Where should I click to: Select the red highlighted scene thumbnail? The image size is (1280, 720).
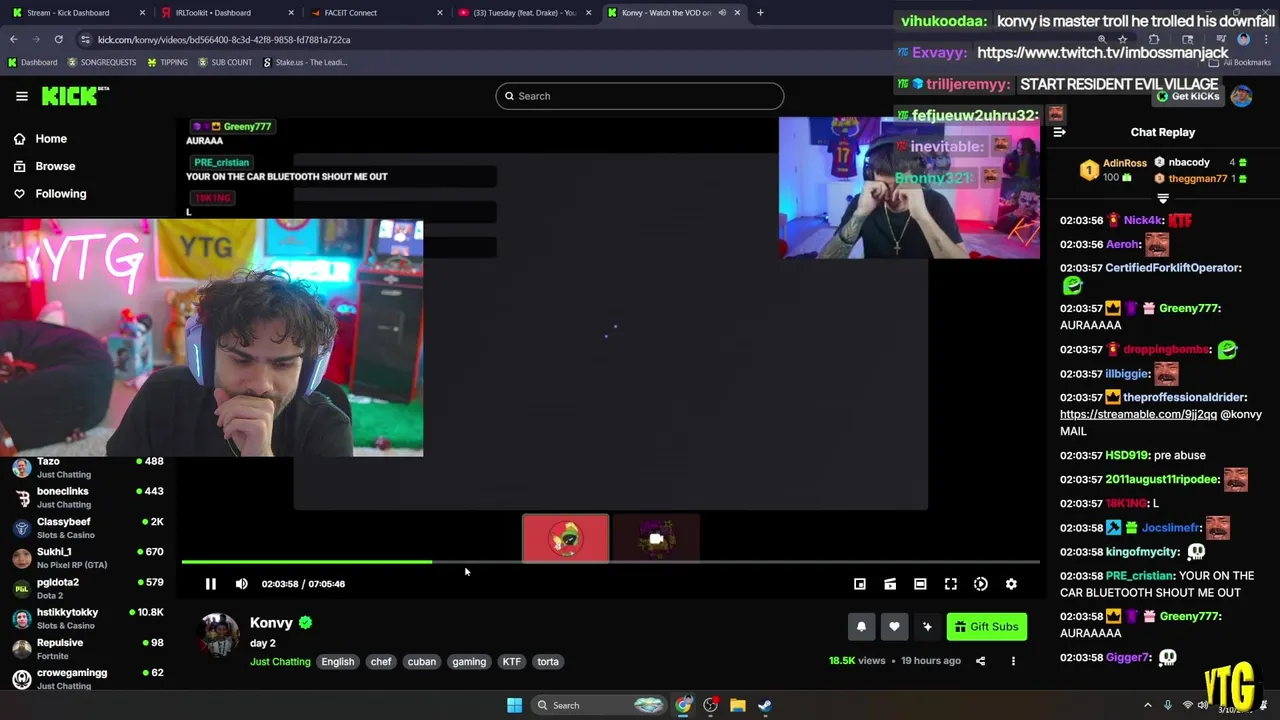pos(565,538)
